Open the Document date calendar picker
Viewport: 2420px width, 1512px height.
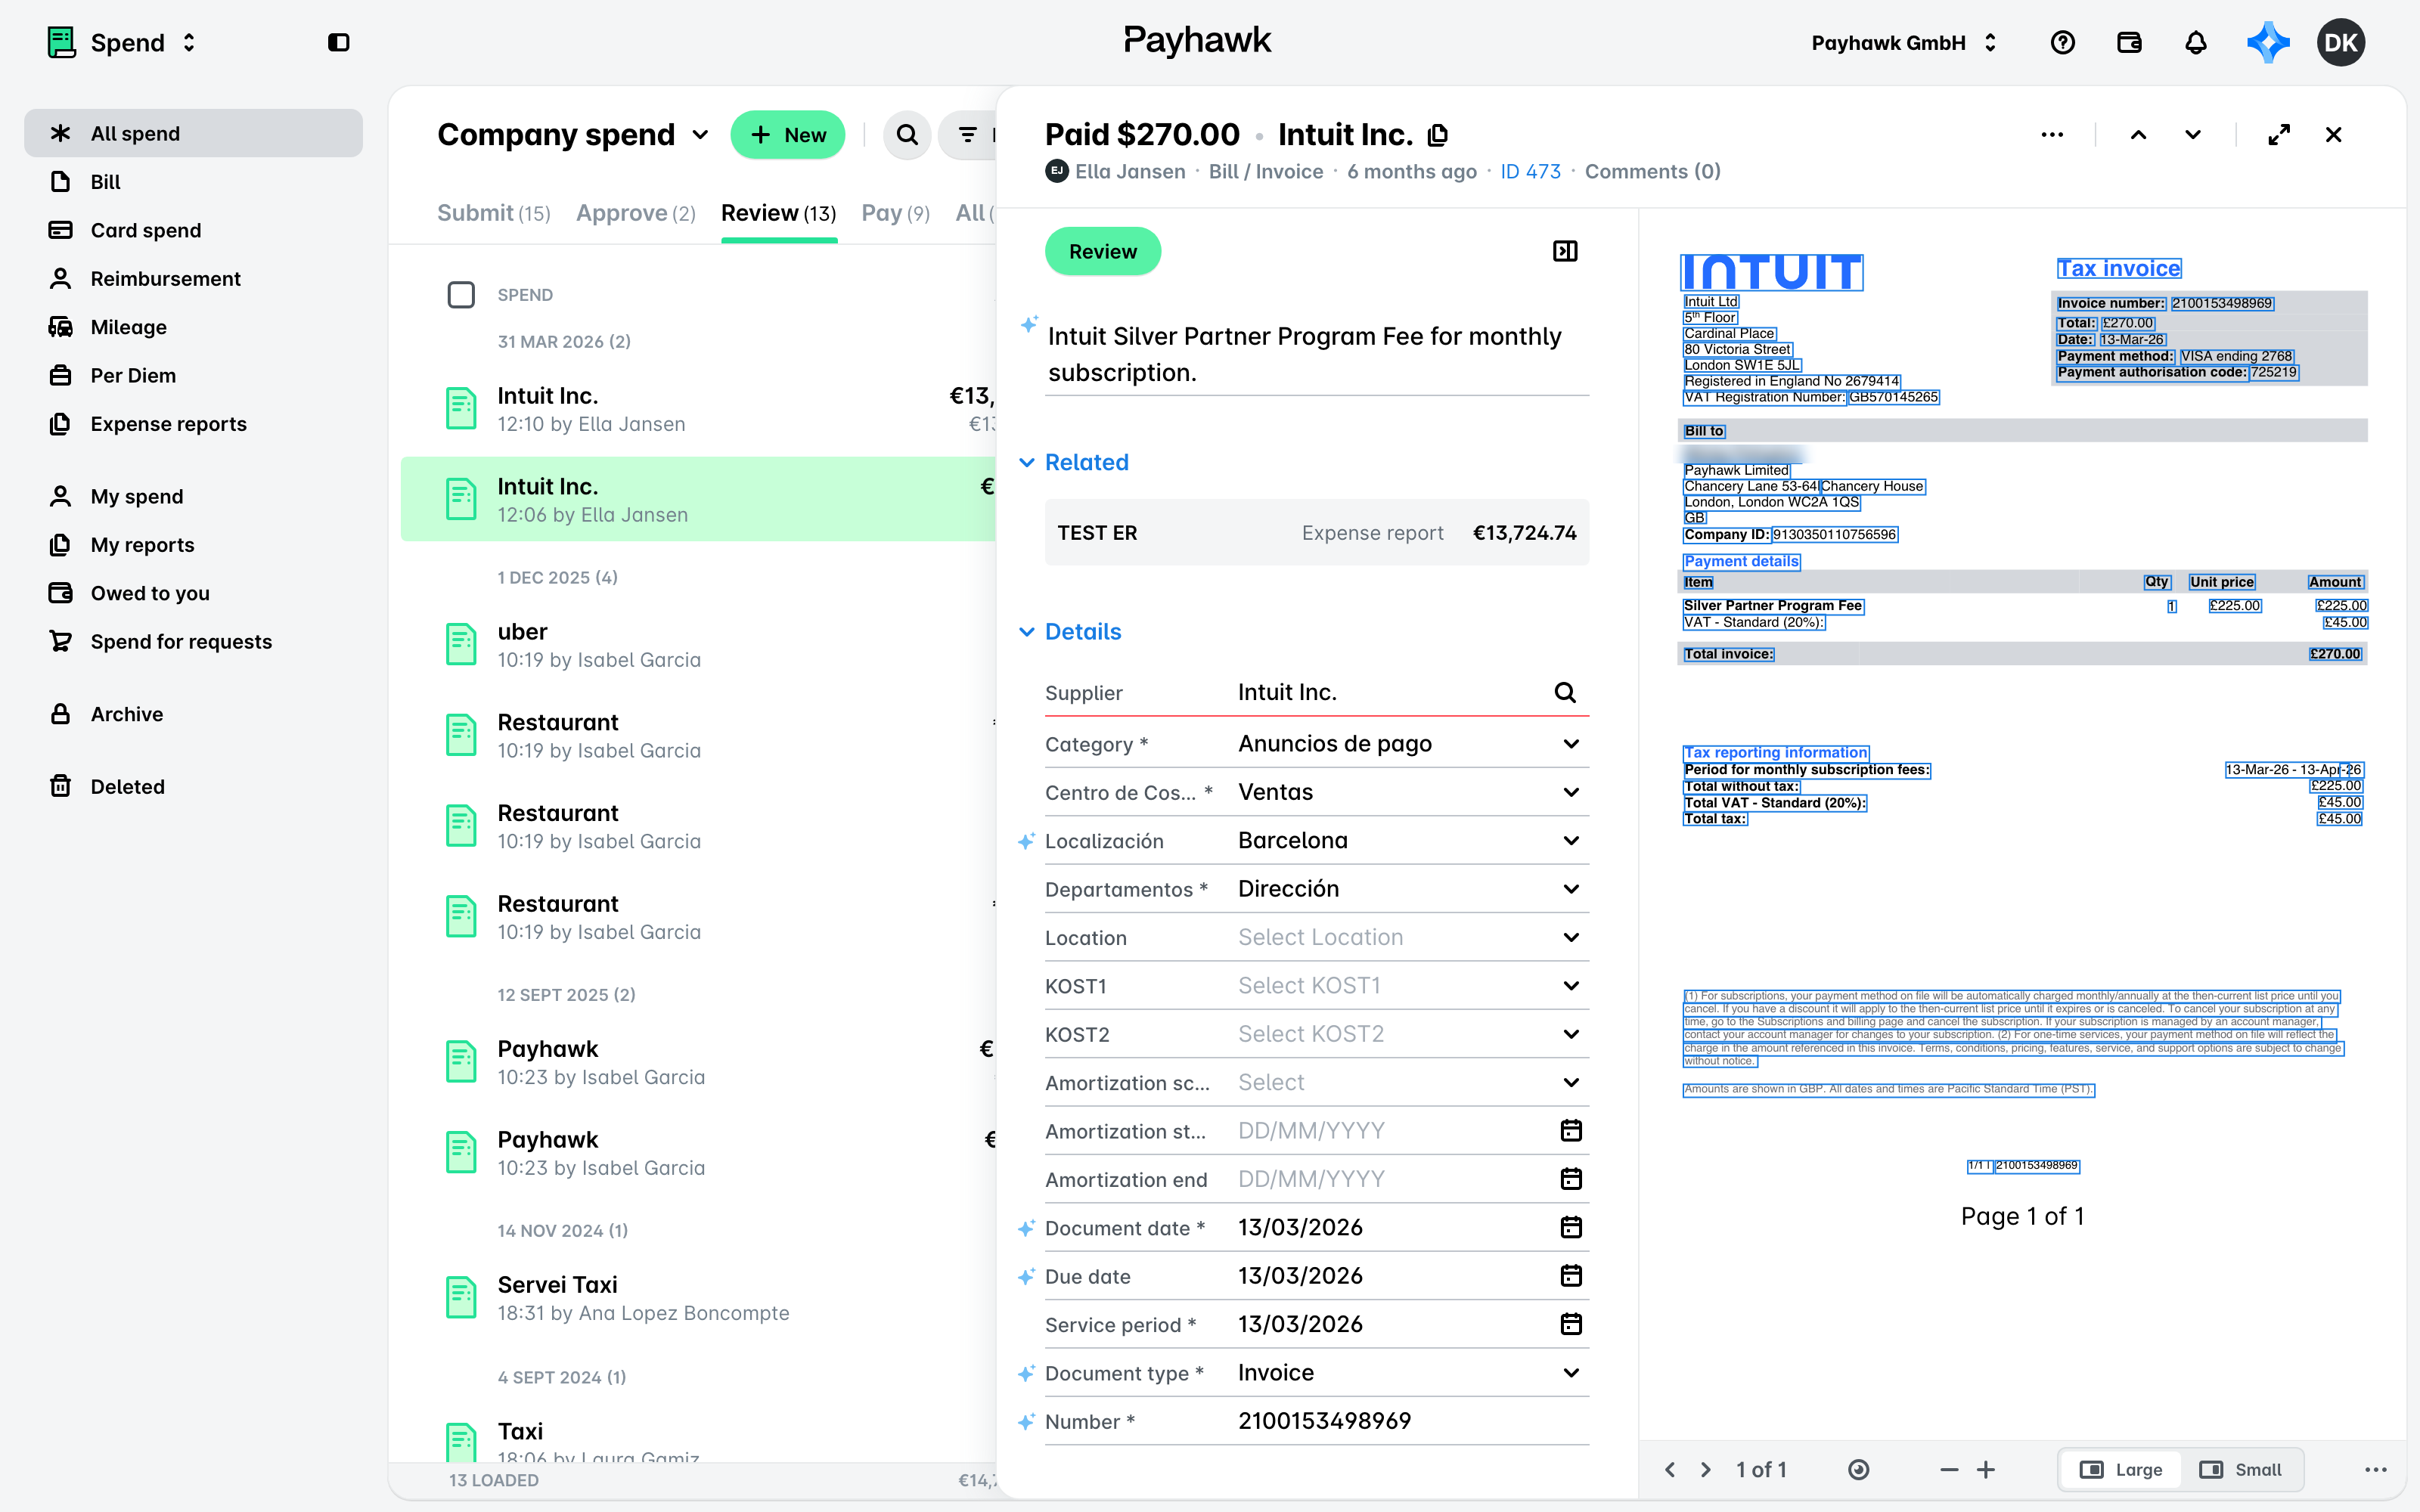(x=1571, y=1227)
